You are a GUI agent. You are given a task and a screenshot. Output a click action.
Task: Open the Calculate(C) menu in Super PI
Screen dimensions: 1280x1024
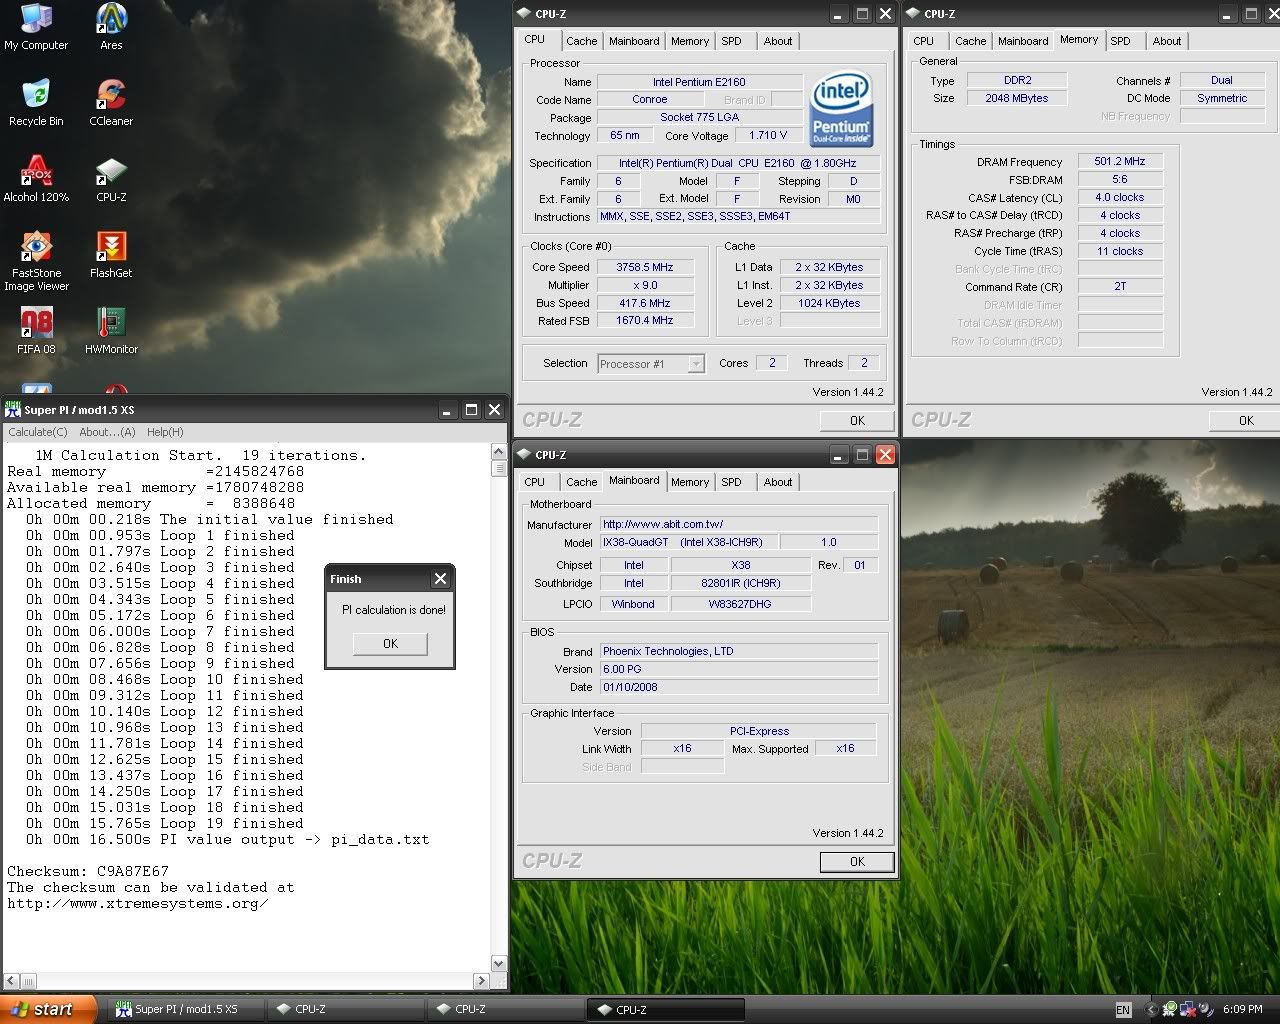(x=38, y=432)
